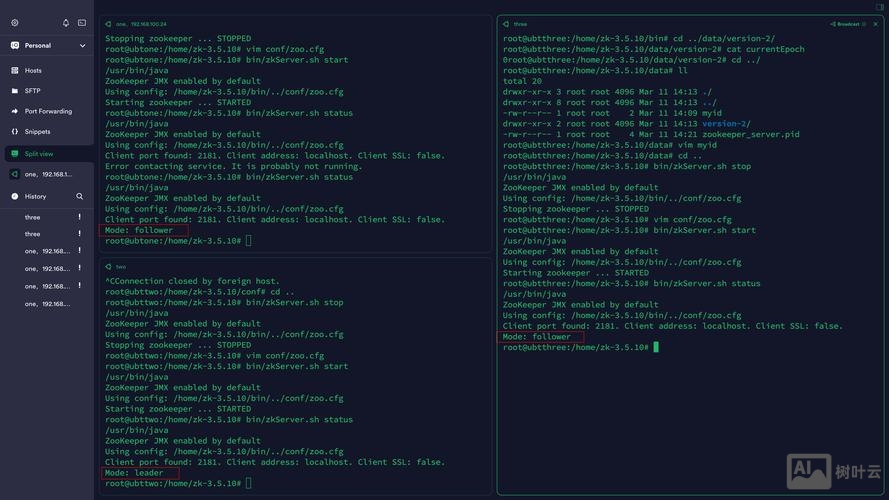Click the History section header
This screenshot has width=889, height=500.
pyautogui.click(x=36, y=196)
